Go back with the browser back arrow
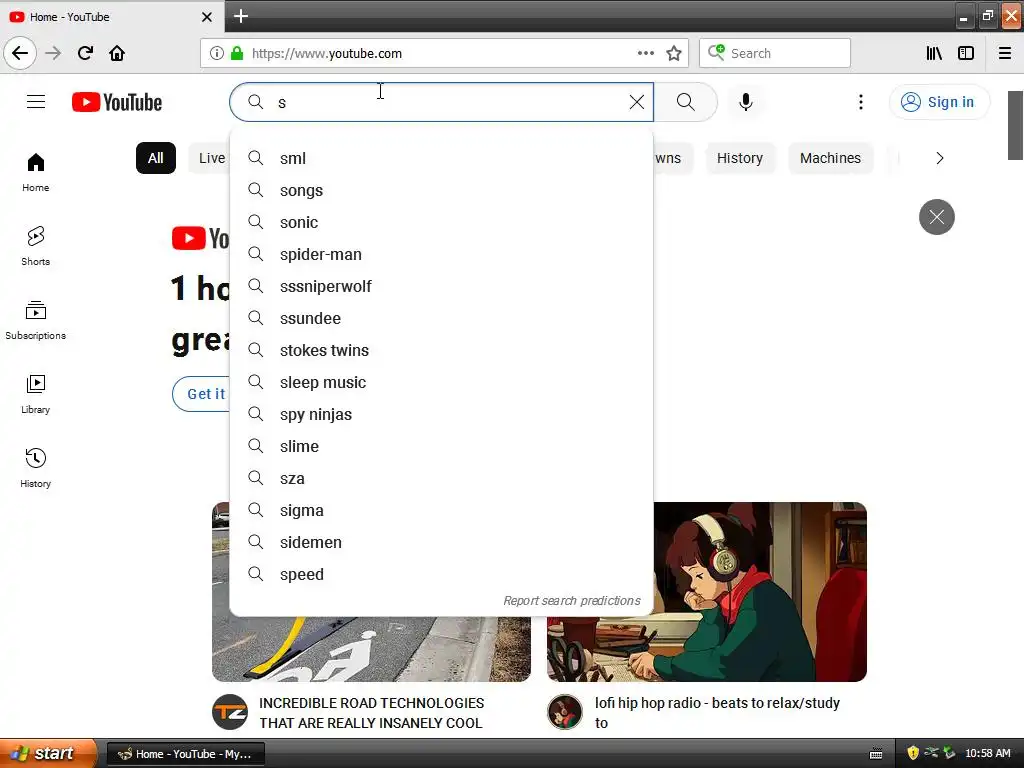 point(20,53)
